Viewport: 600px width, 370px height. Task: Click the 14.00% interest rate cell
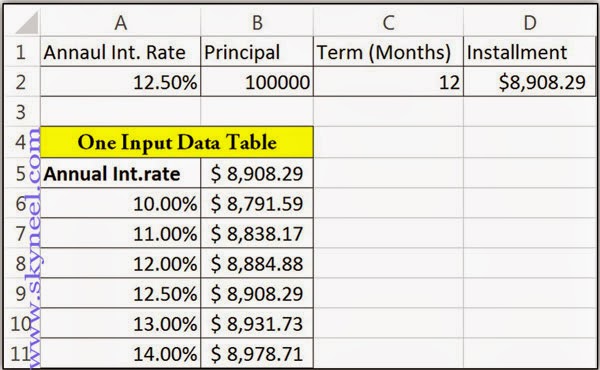(x=120, y=353)
